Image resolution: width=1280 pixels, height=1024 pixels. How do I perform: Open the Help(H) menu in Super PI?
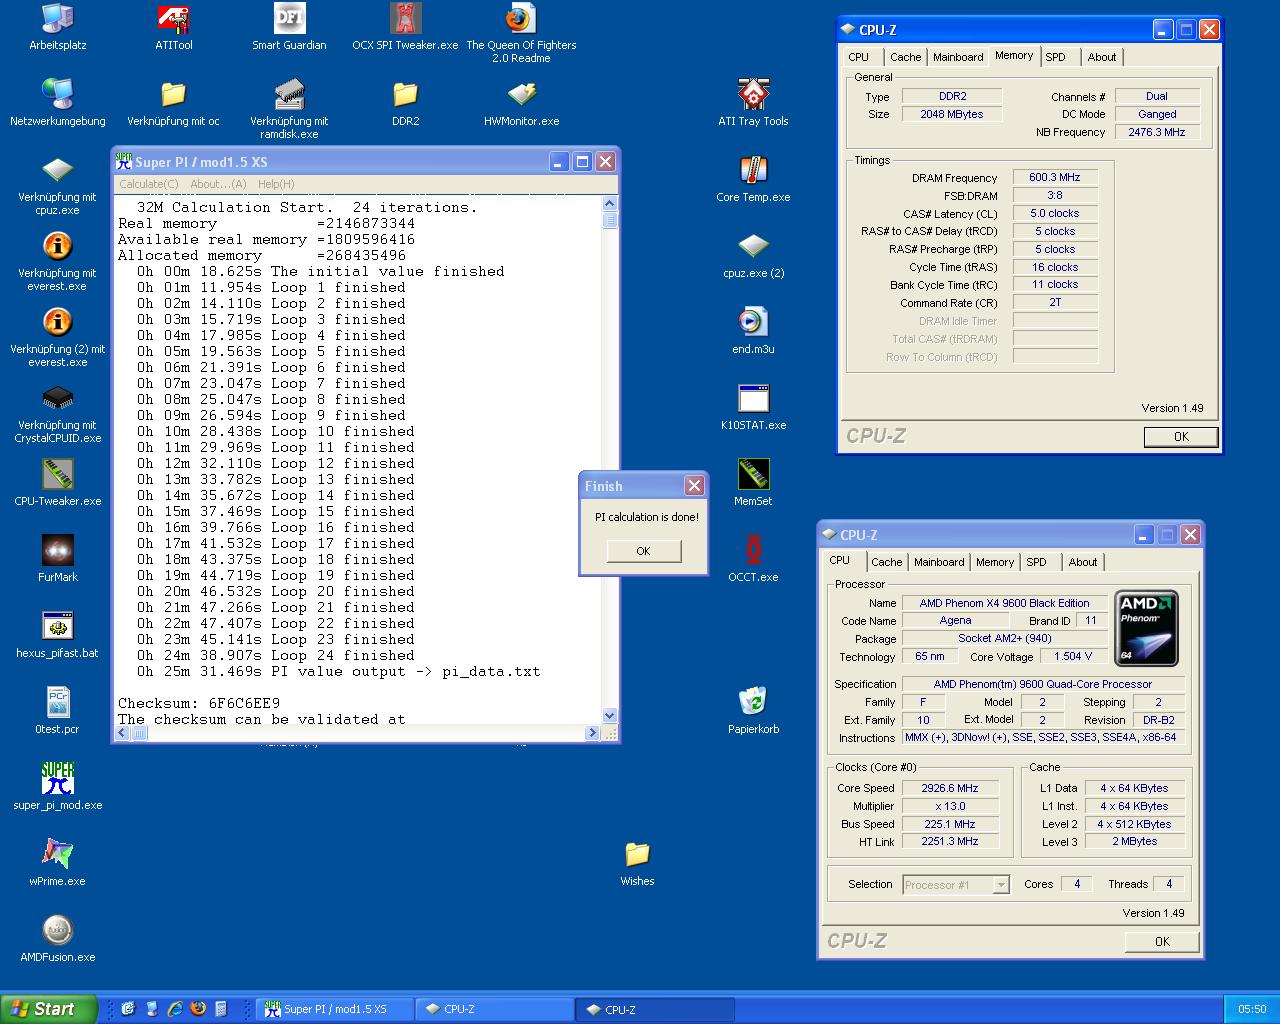click(x=276, y=184)
